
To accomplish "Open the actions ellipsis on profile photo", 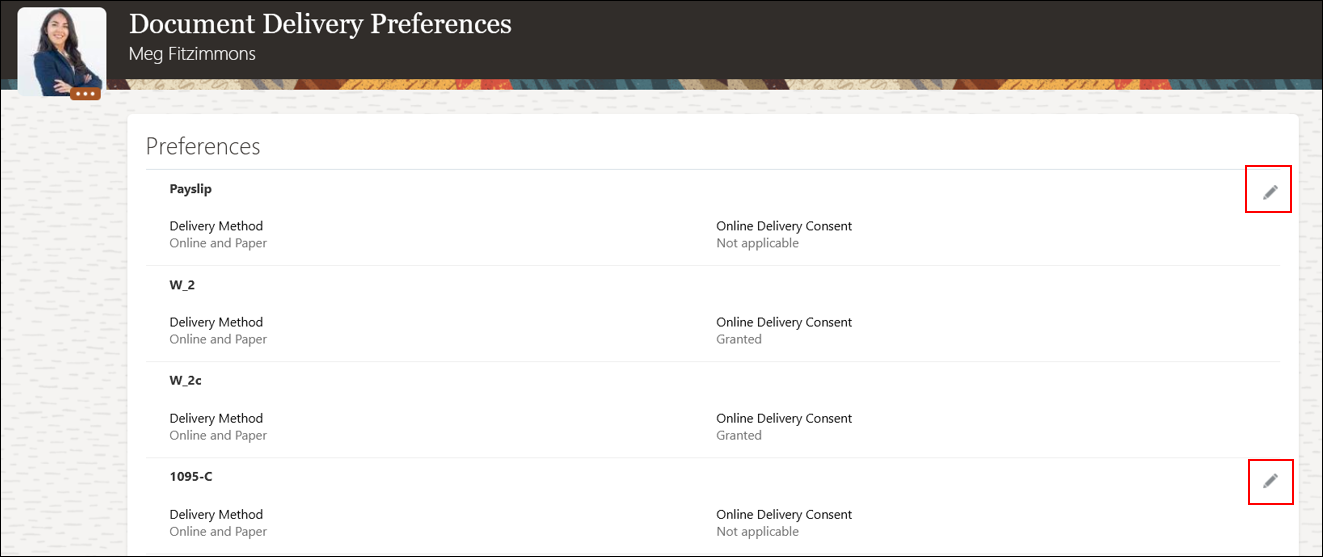I will click(85, 93).
